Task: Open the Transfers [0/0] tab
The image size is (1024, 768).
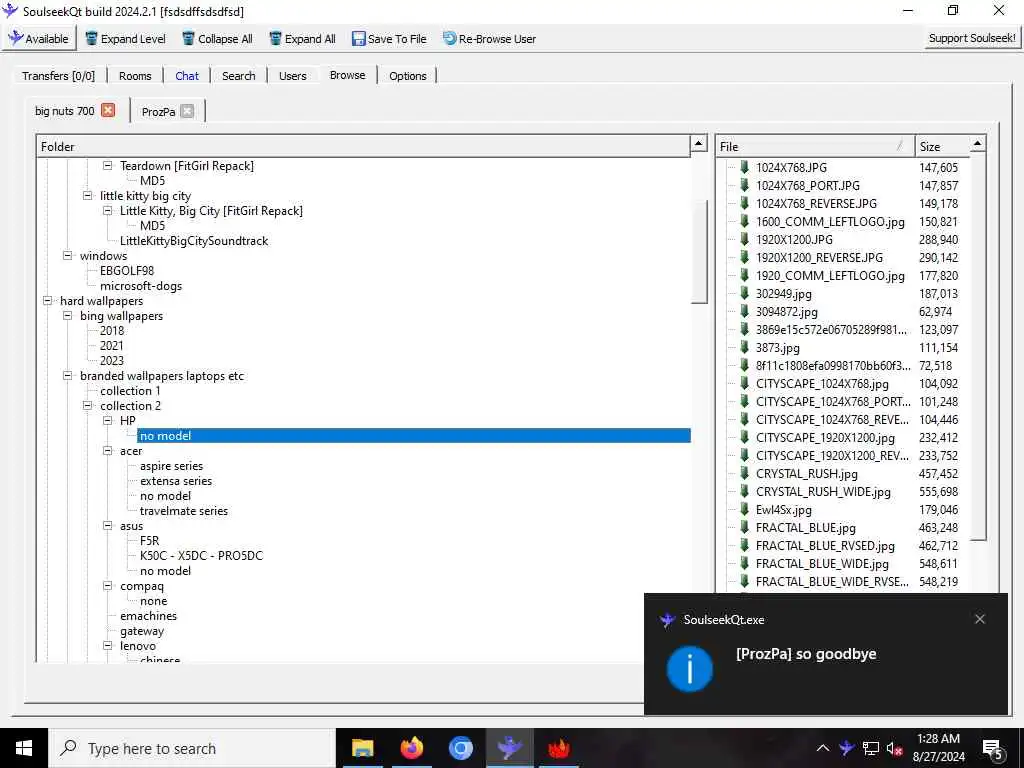Action: click(x=58, y=76)
